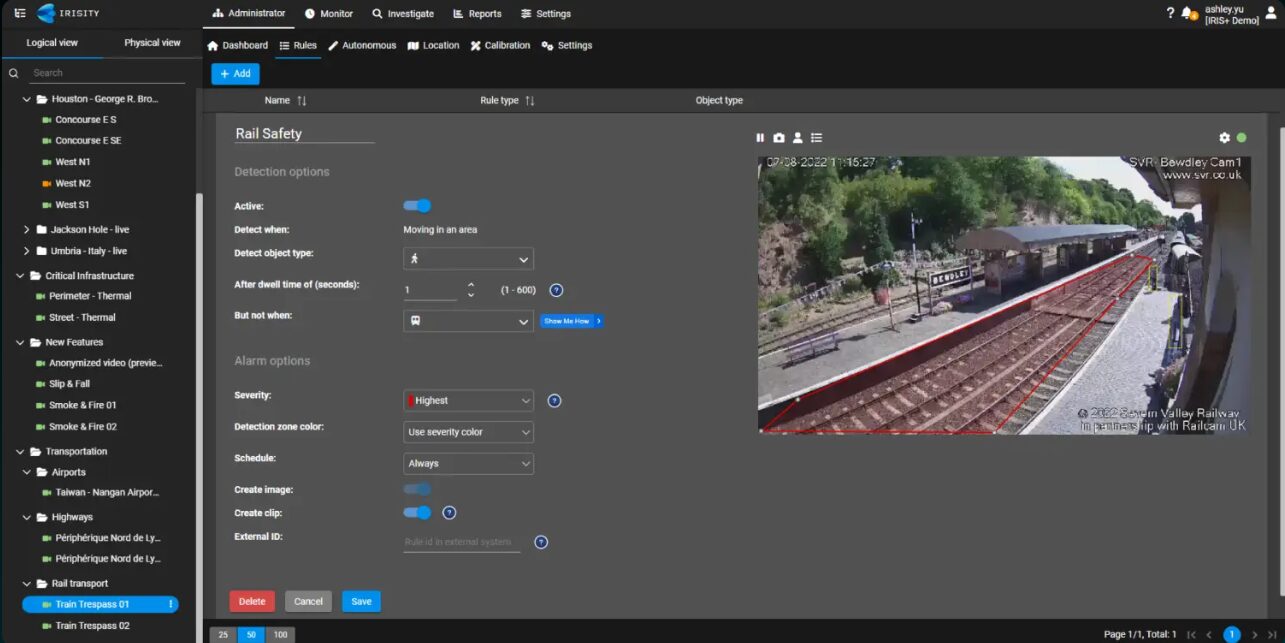Click the red Delete button
This screenshot has height=643, width=1285.
click(x=252, y=602)
